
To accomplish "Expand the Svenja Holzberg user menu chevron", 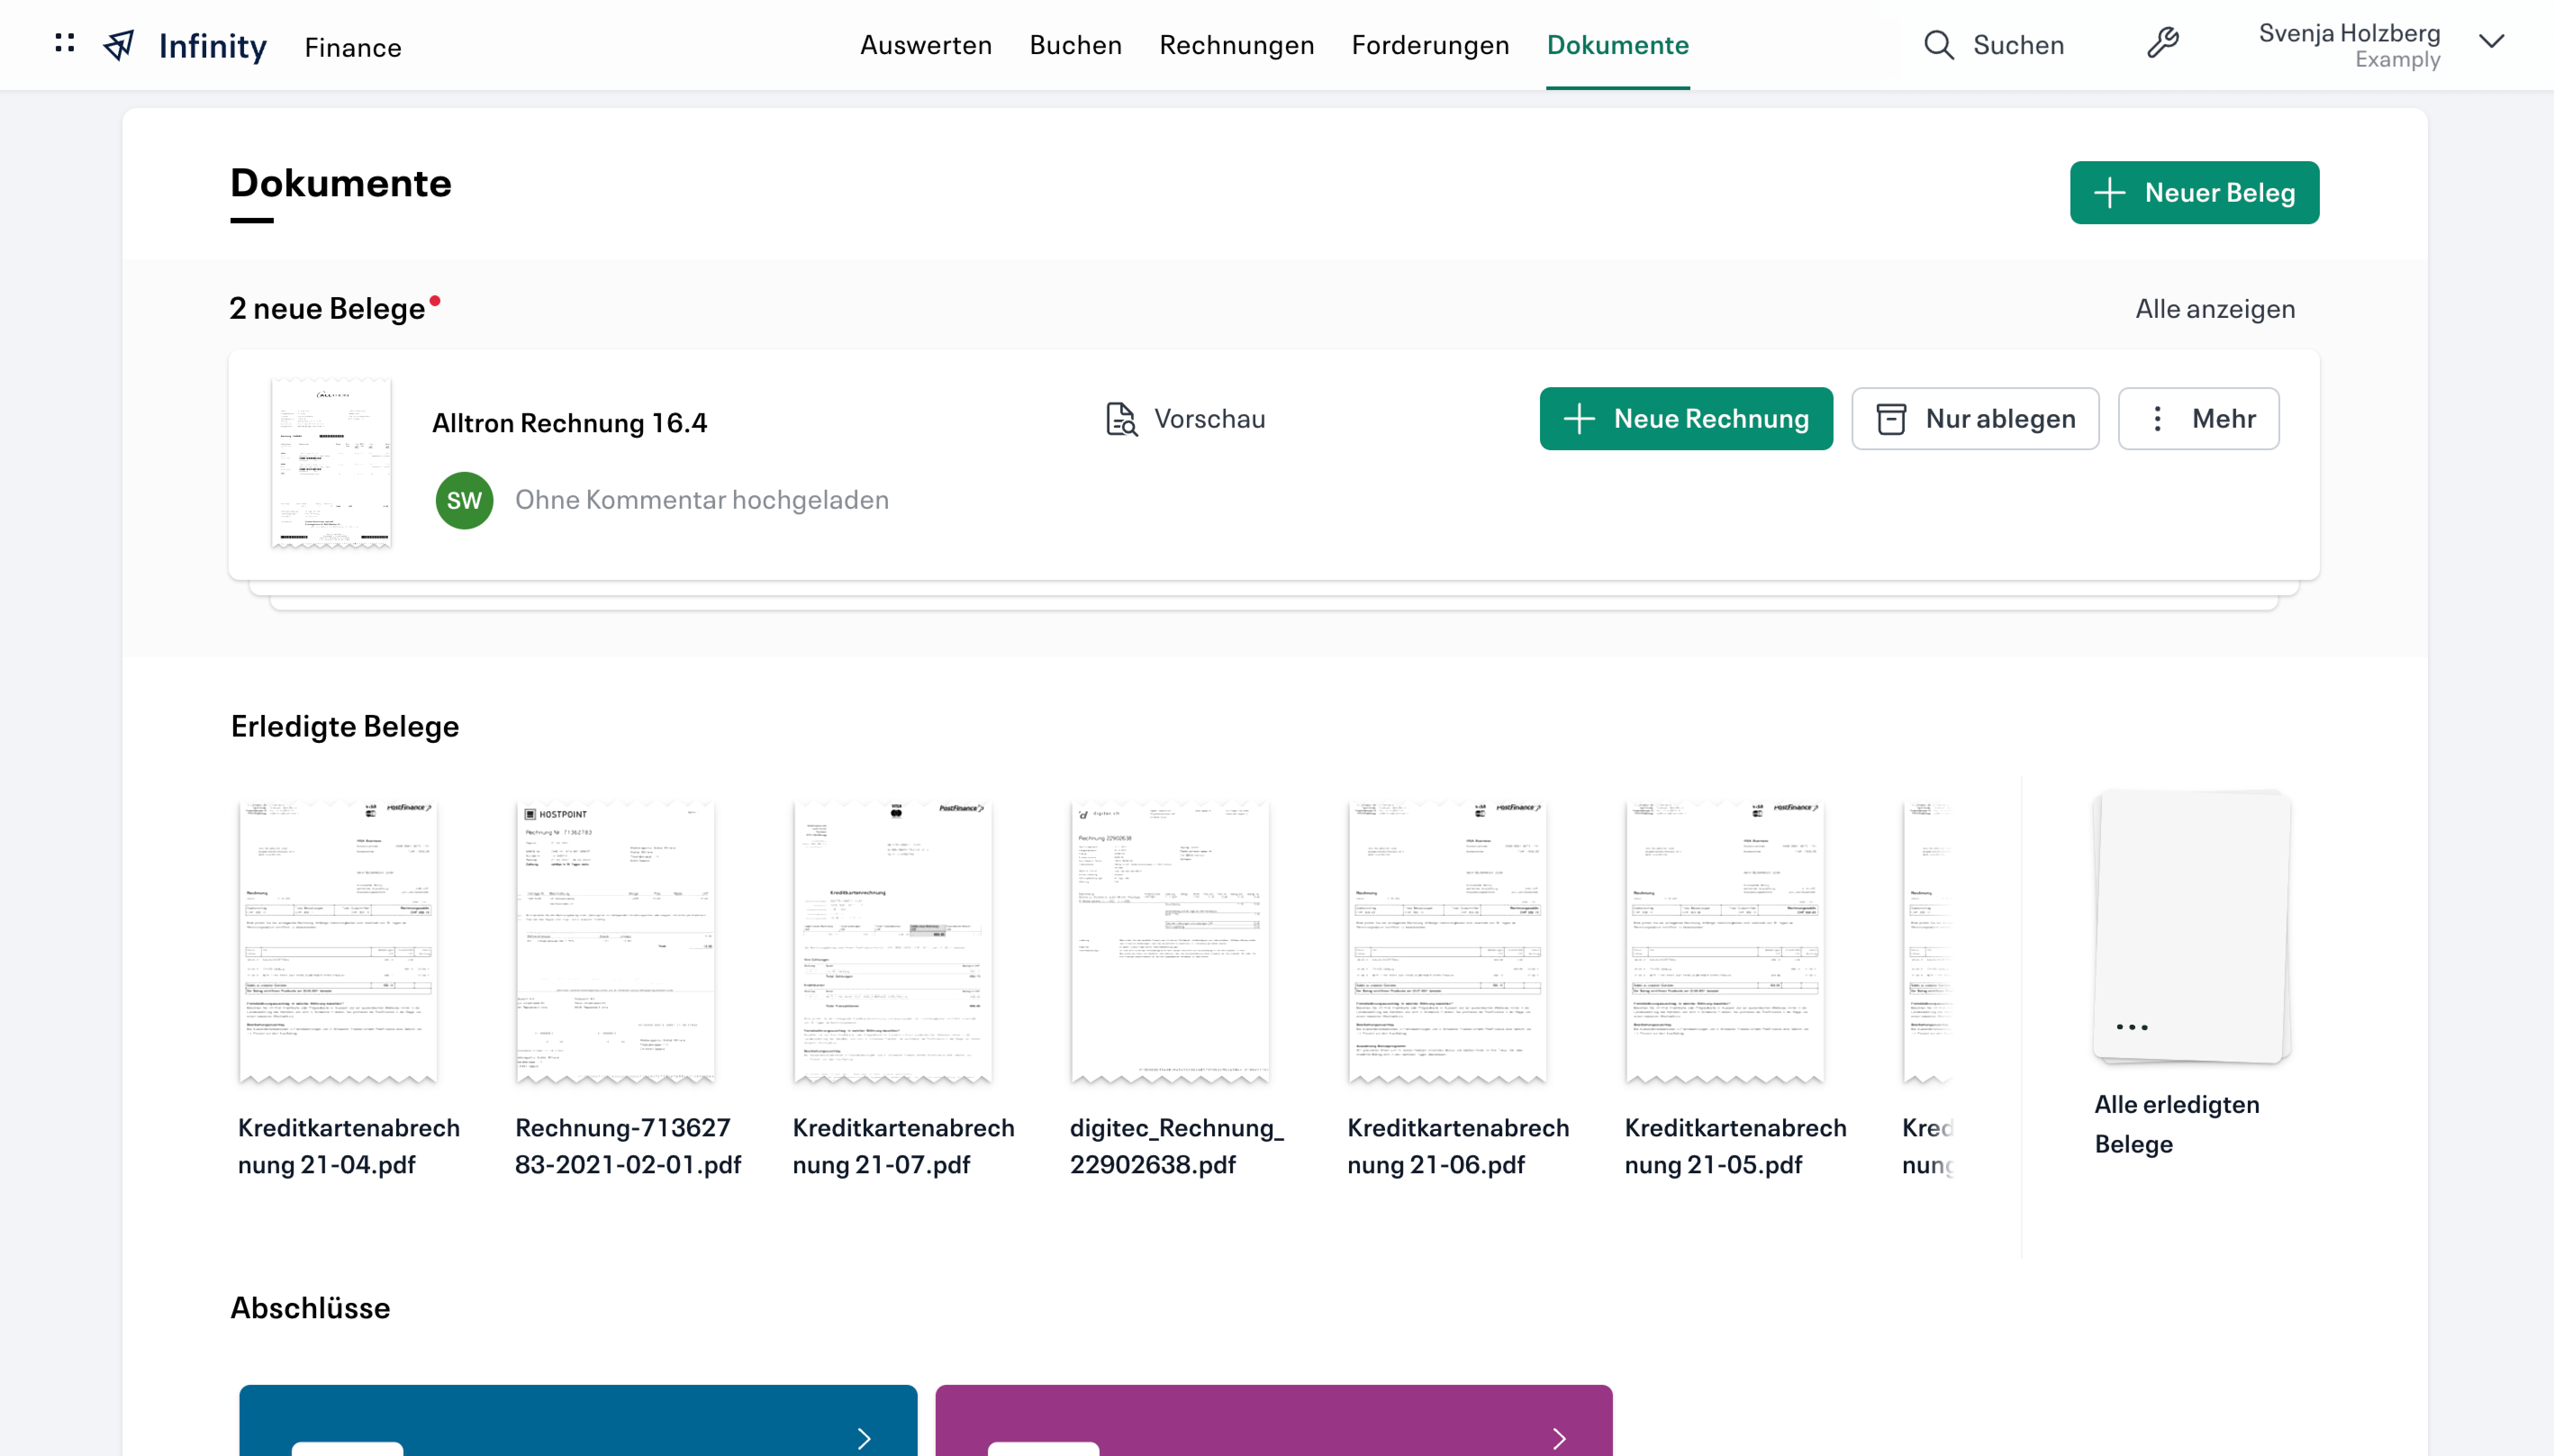I will 2491,41.
